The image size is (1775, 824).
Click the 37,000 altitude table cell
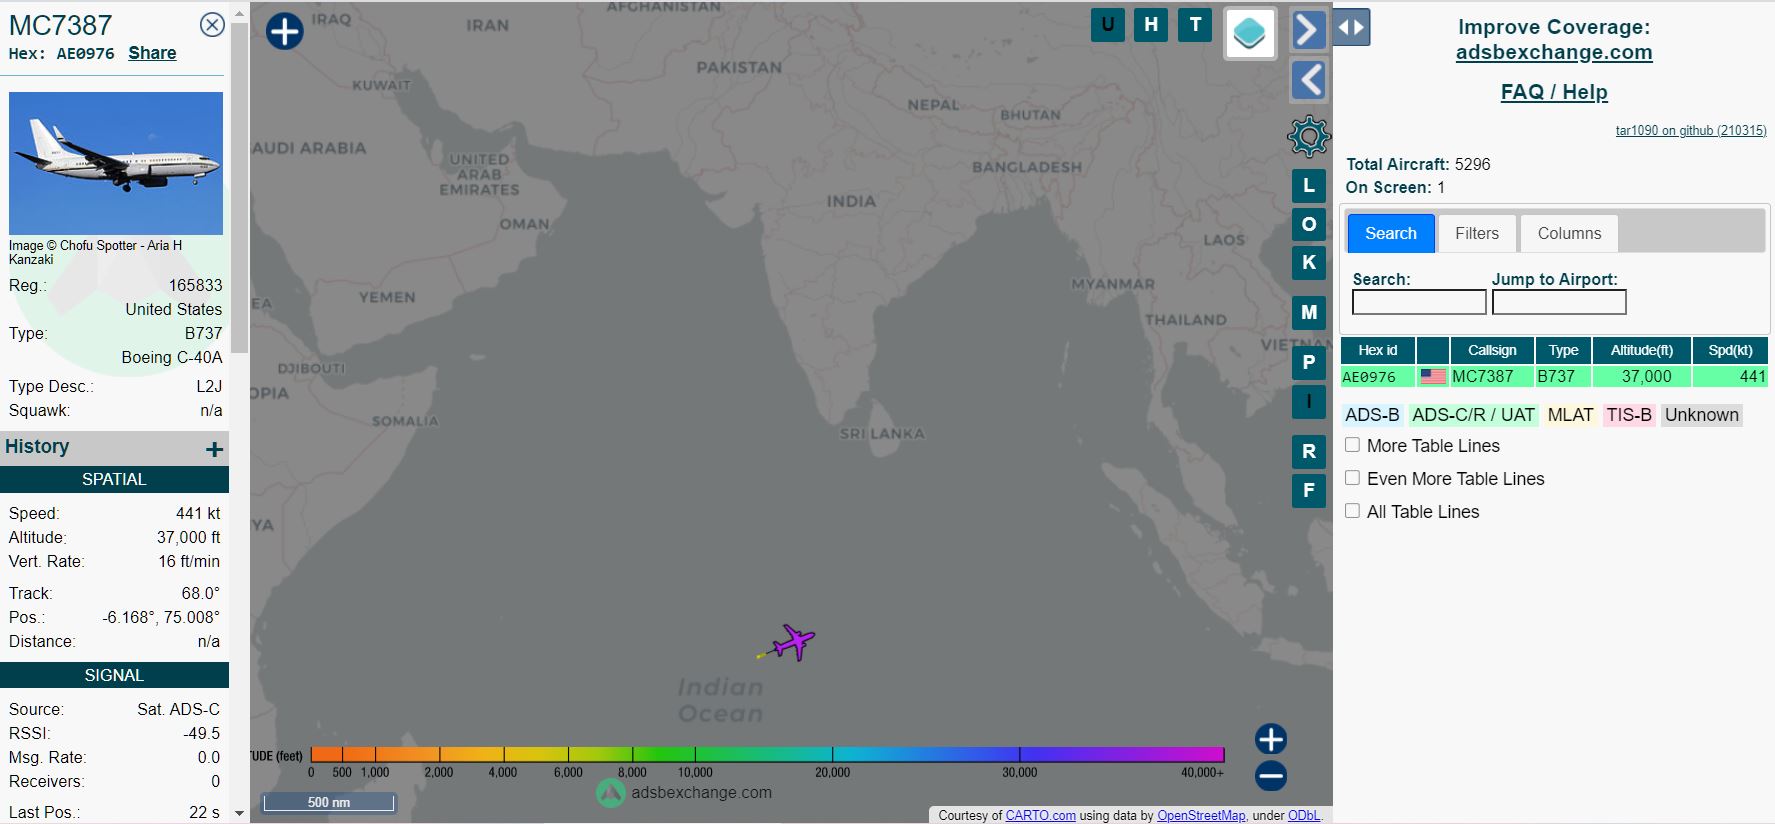1641,377
